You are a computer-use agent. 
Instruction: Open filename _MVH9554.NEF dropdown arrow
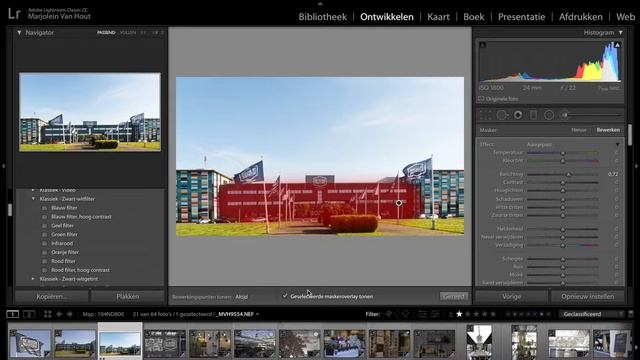tap(258, 314)
